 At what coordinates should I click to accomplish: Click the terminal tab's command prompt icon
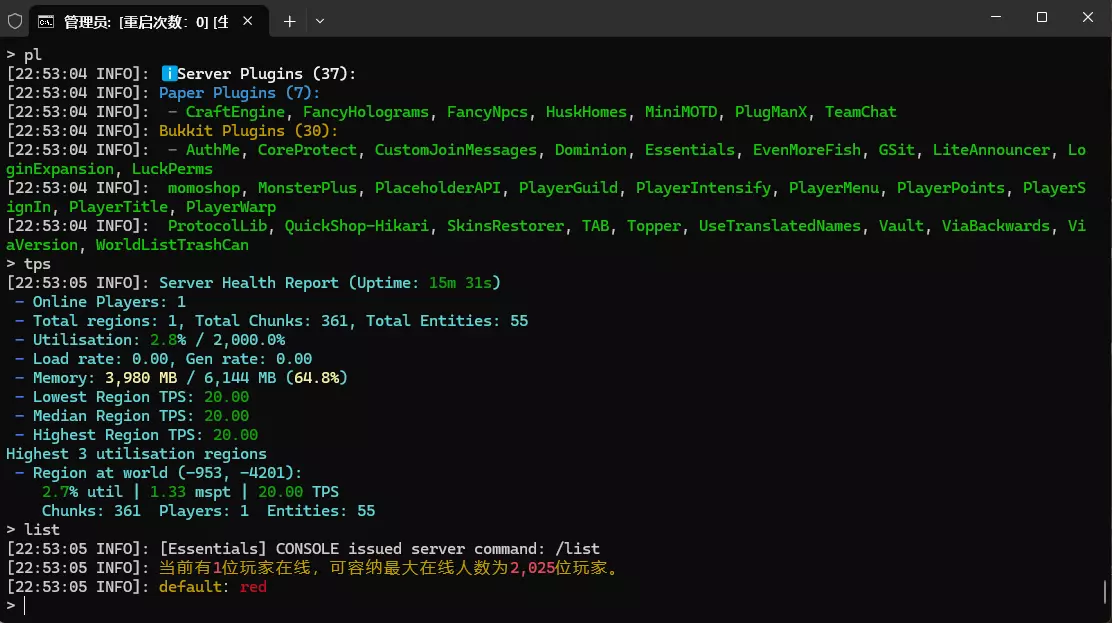click(46, 22)
